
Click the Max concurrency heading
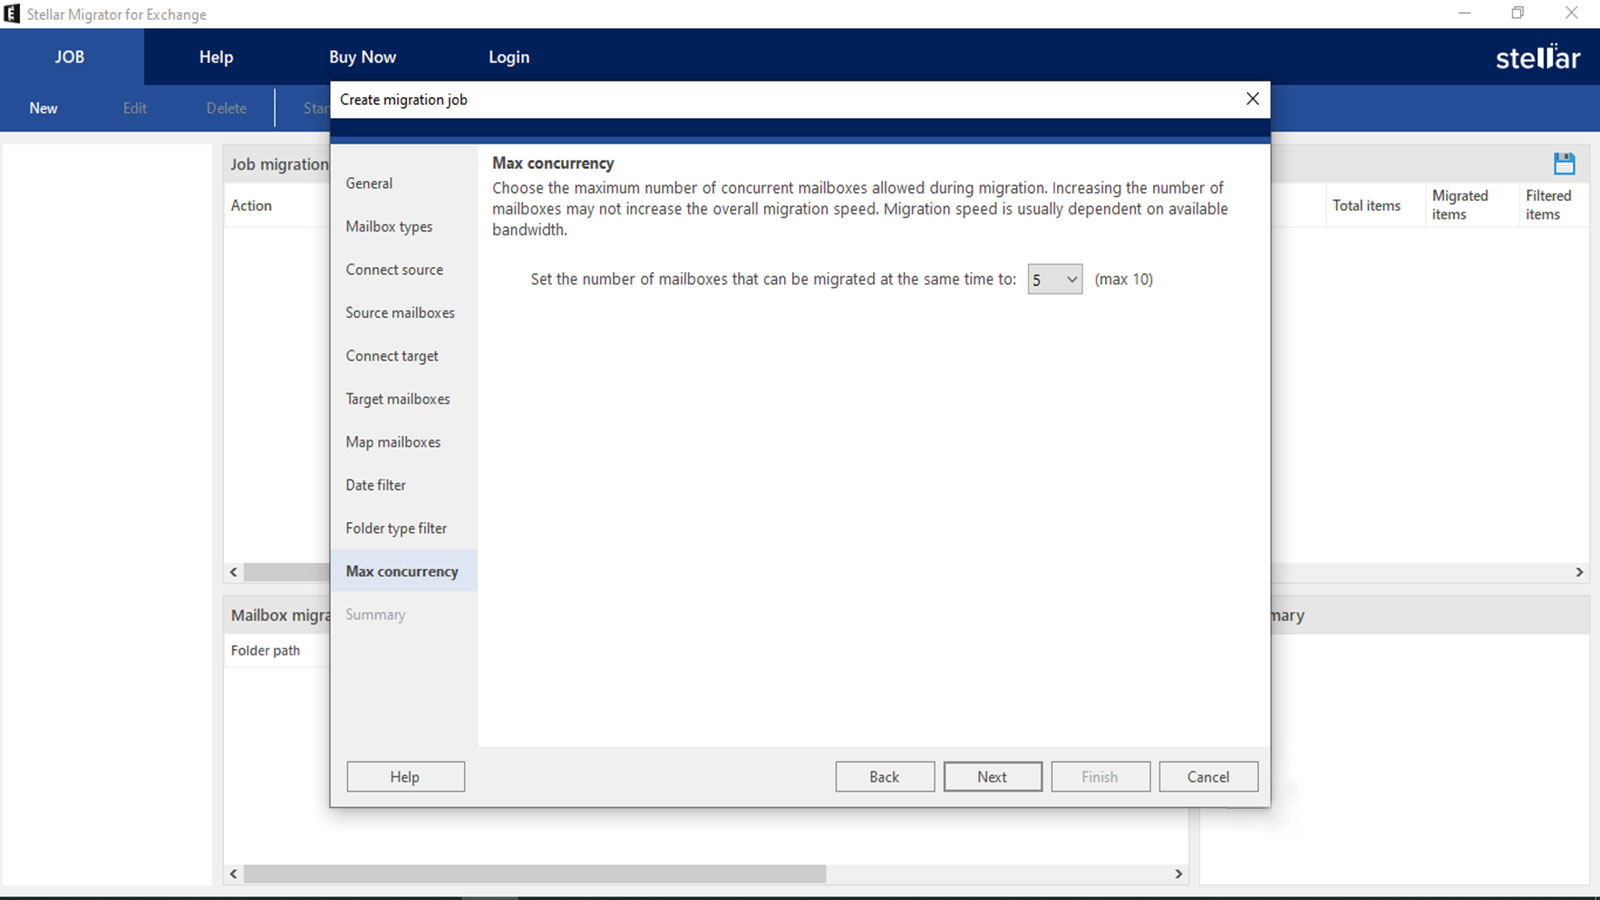pos(553,163)
